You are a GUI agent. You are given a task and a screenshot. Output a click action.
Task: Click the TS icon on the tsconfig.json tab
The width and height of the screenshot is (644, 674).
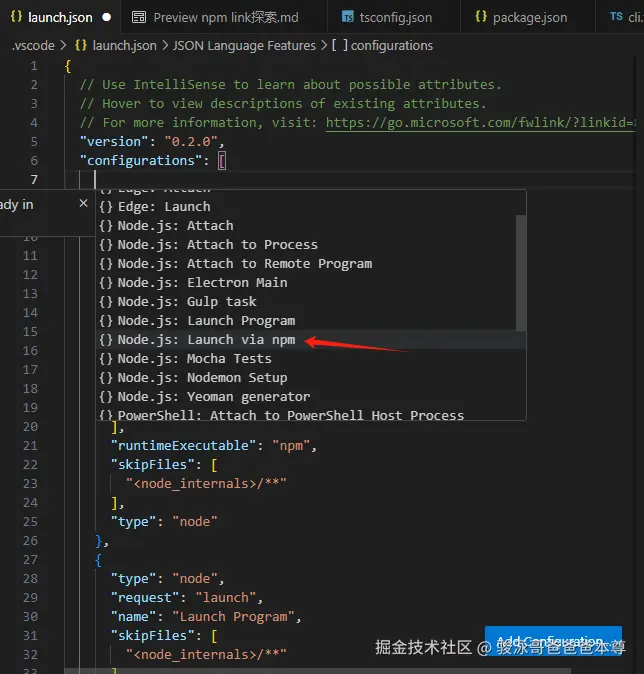pyautogui.click(x=348, y=17)
